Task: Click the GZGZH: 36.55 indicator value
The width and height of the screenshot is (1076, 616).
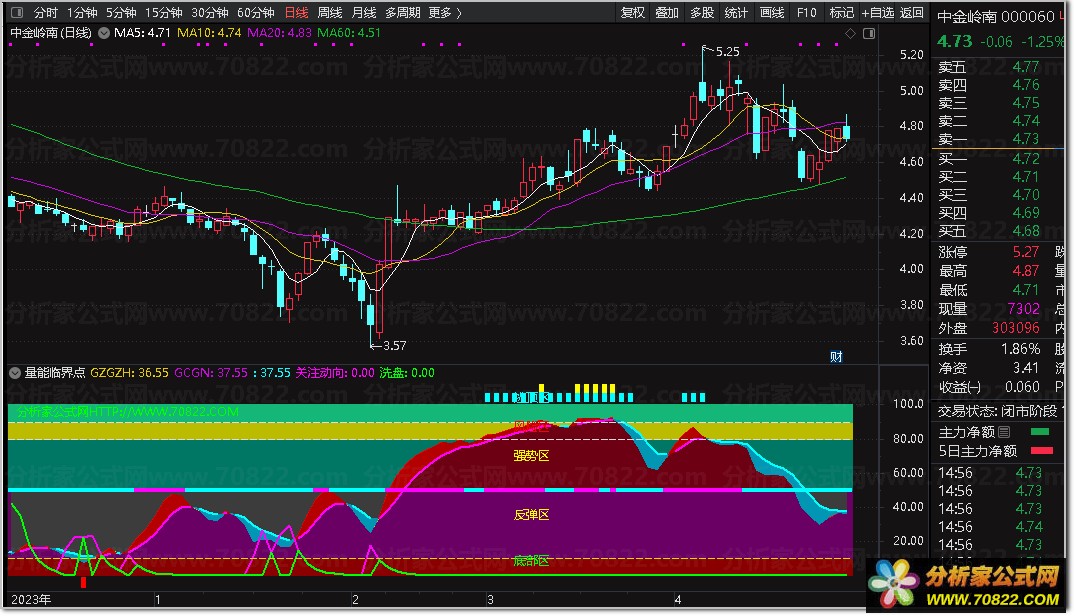Action: 129,372
